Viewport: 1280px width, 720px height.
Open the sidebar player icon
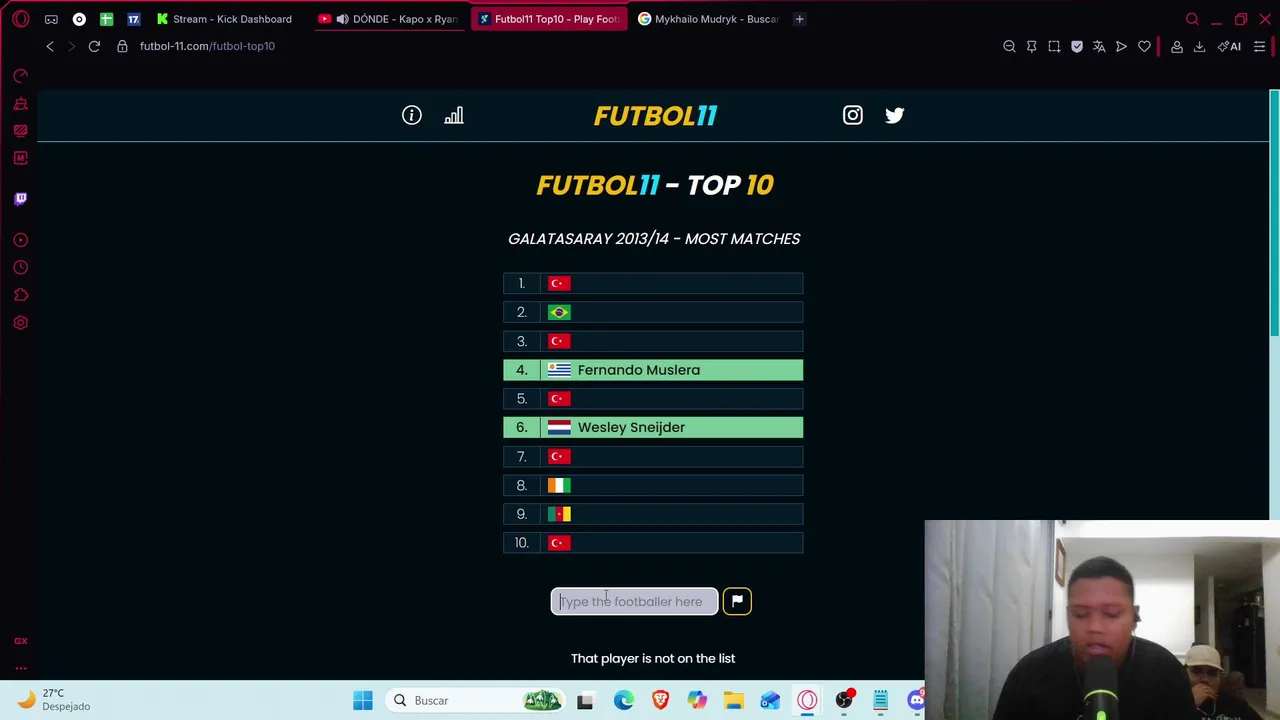pos(20,240)
